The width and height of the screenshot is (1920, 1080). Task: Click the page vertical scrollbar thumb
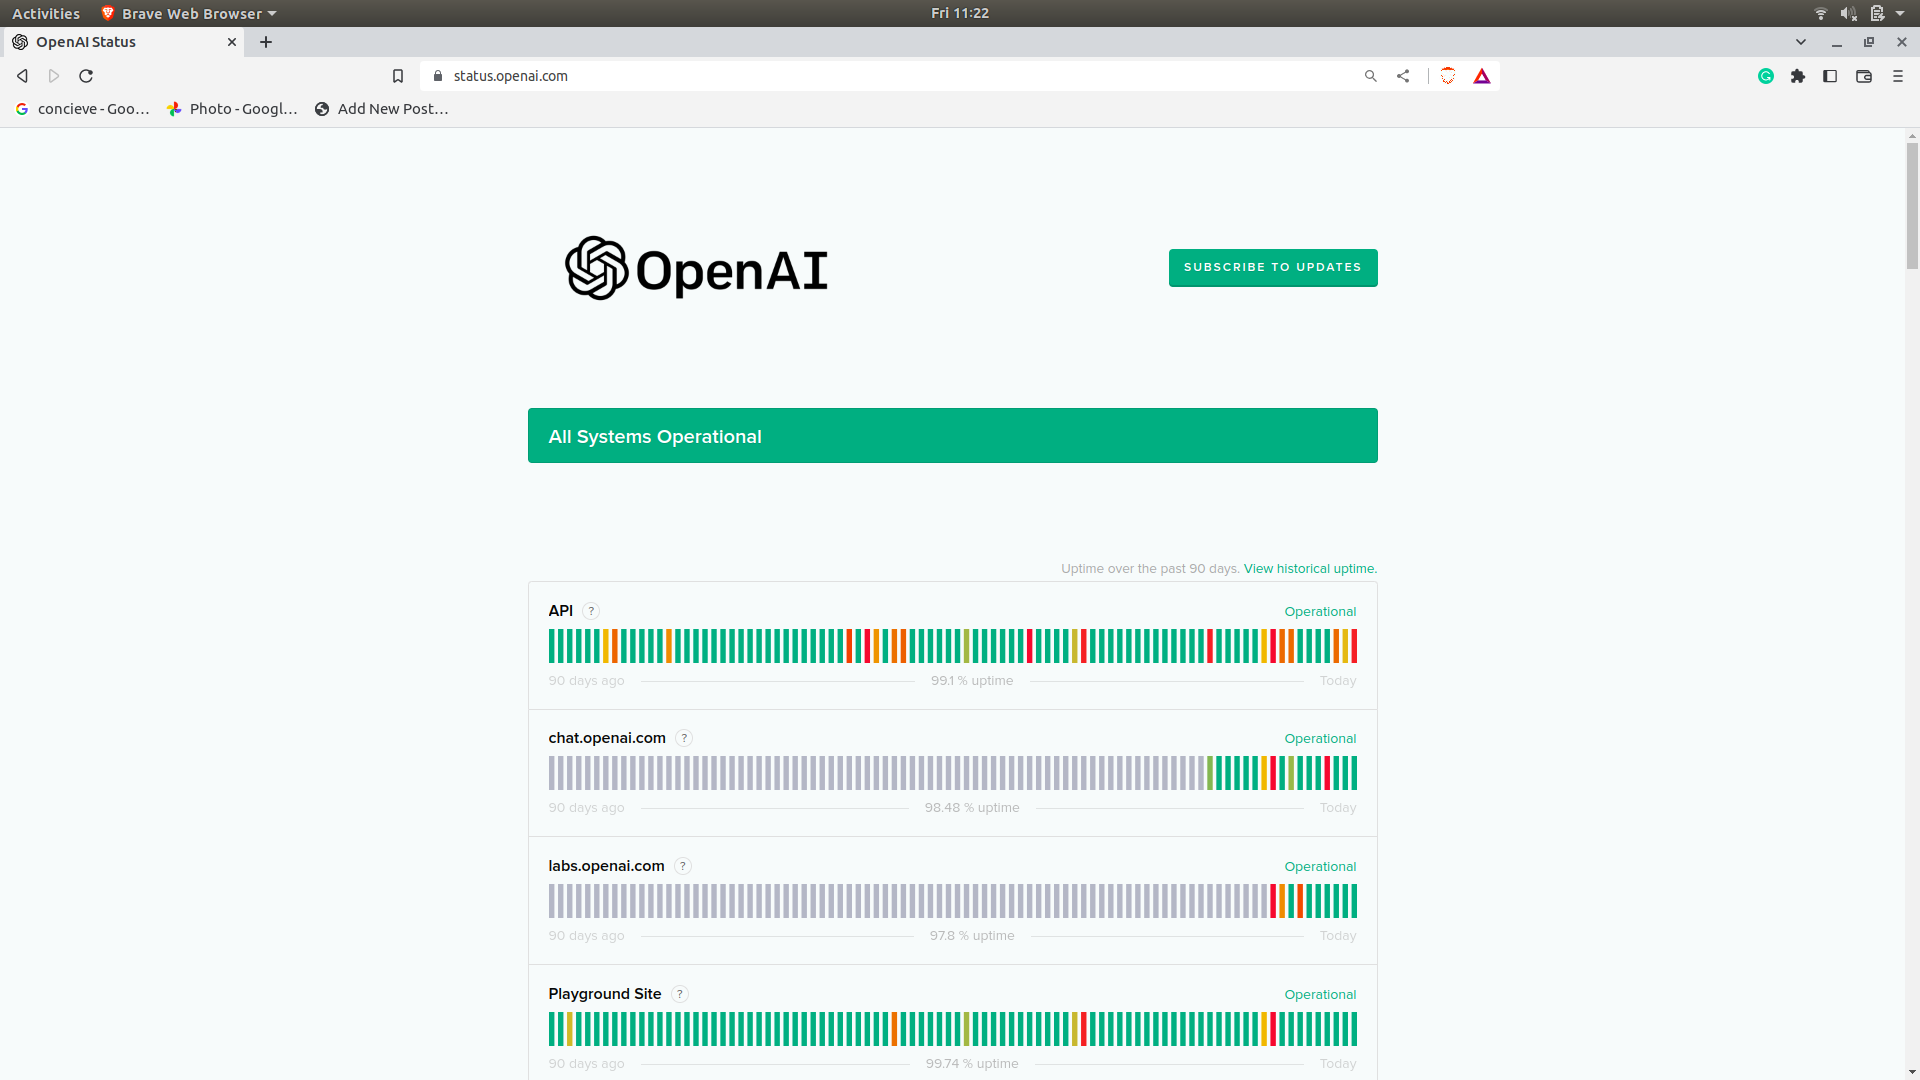click(x=1912, y=205)
